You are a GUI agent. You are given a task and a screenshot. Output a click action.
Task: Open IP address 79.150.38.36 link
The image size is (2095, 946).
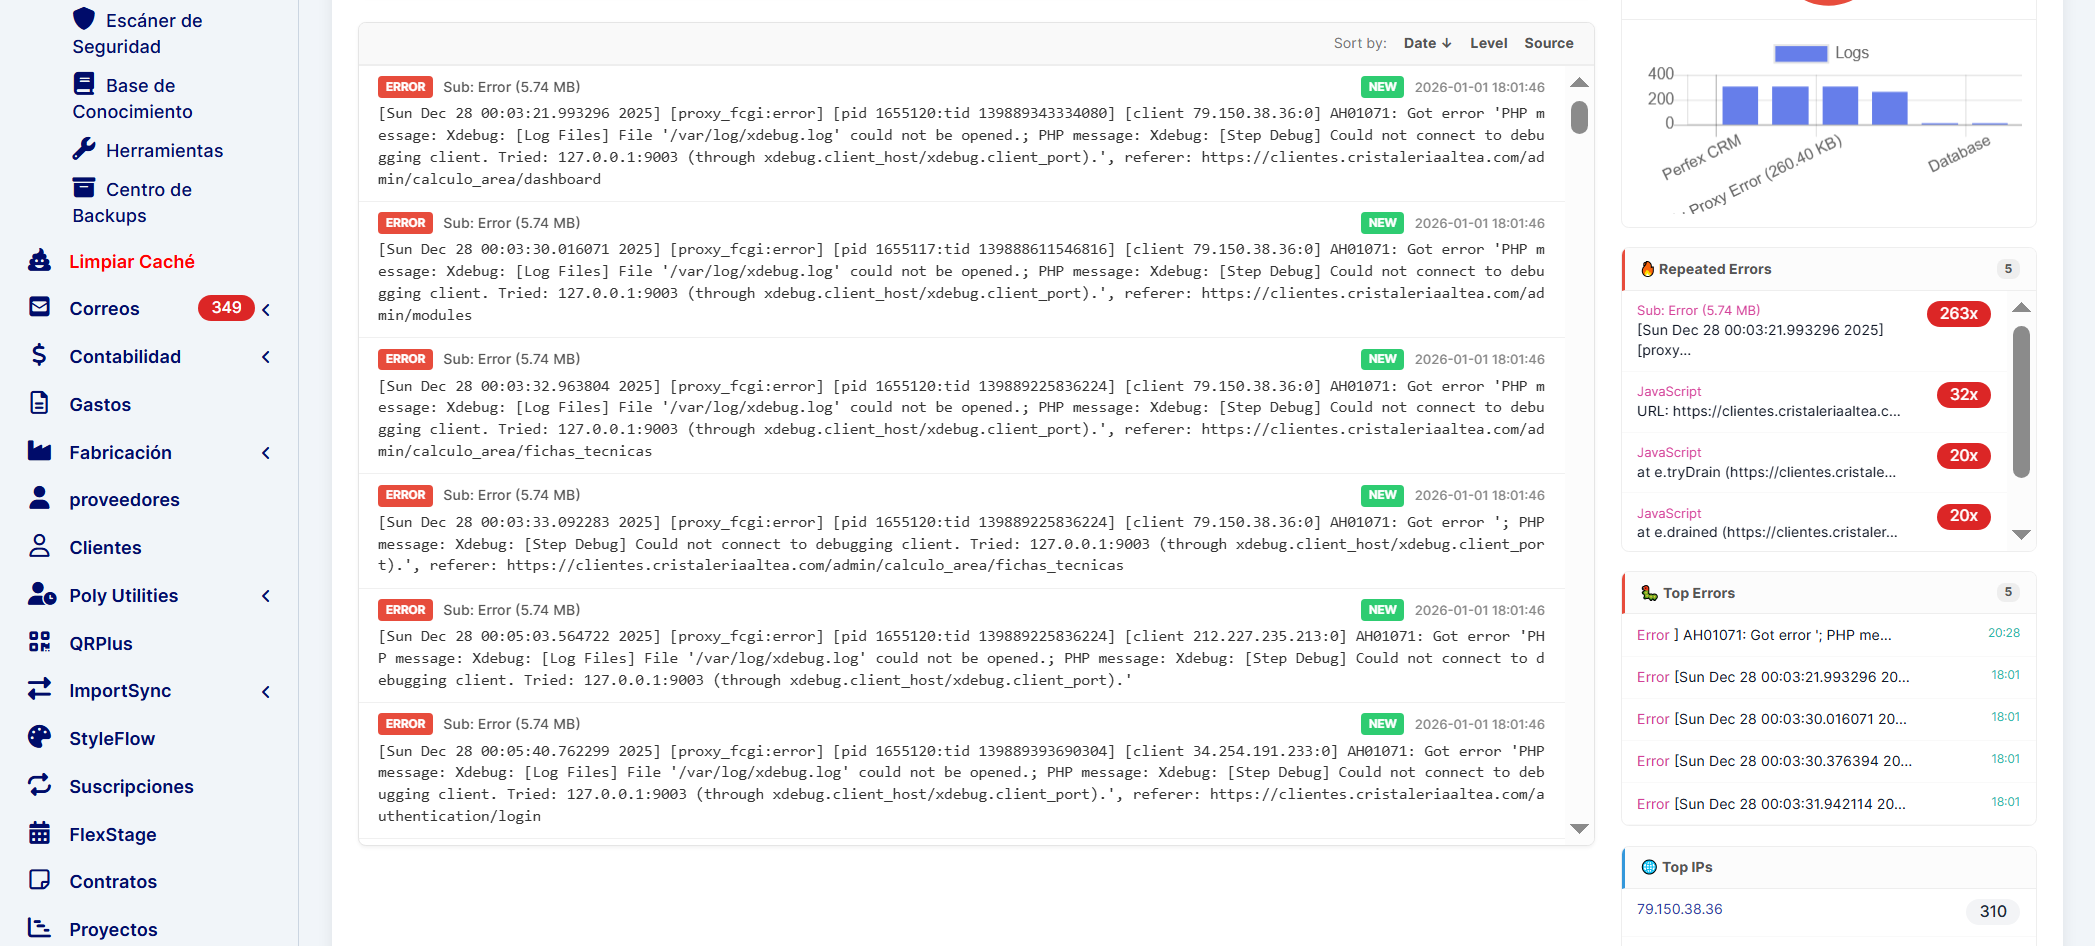pos(1679,909)
